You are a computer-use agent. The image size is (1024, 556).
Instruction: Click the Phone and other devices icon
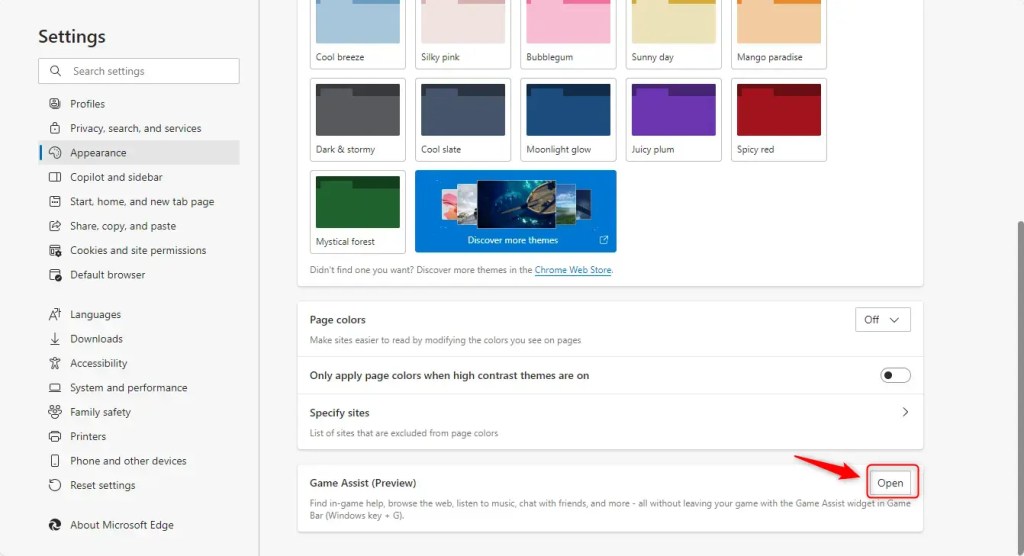point(55,461)
